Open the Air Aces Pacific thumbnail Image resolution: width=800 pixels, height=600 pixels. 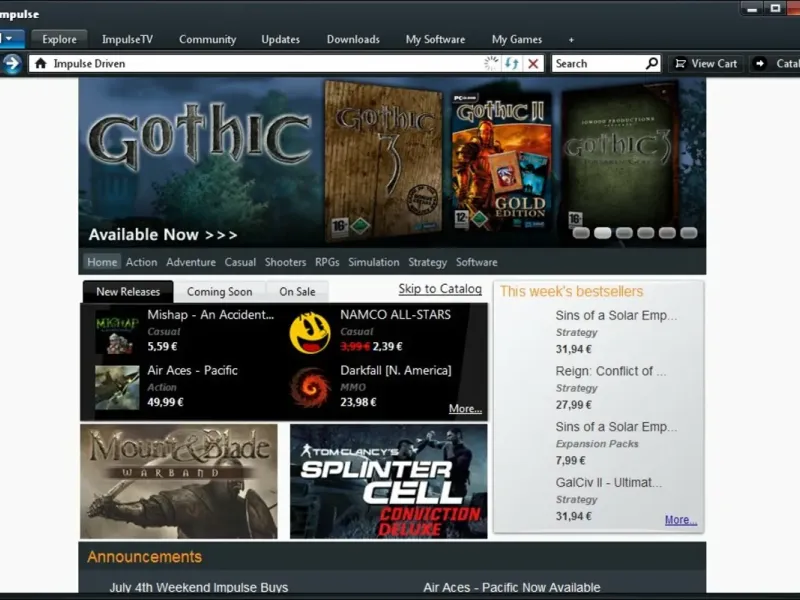[117, 388]
